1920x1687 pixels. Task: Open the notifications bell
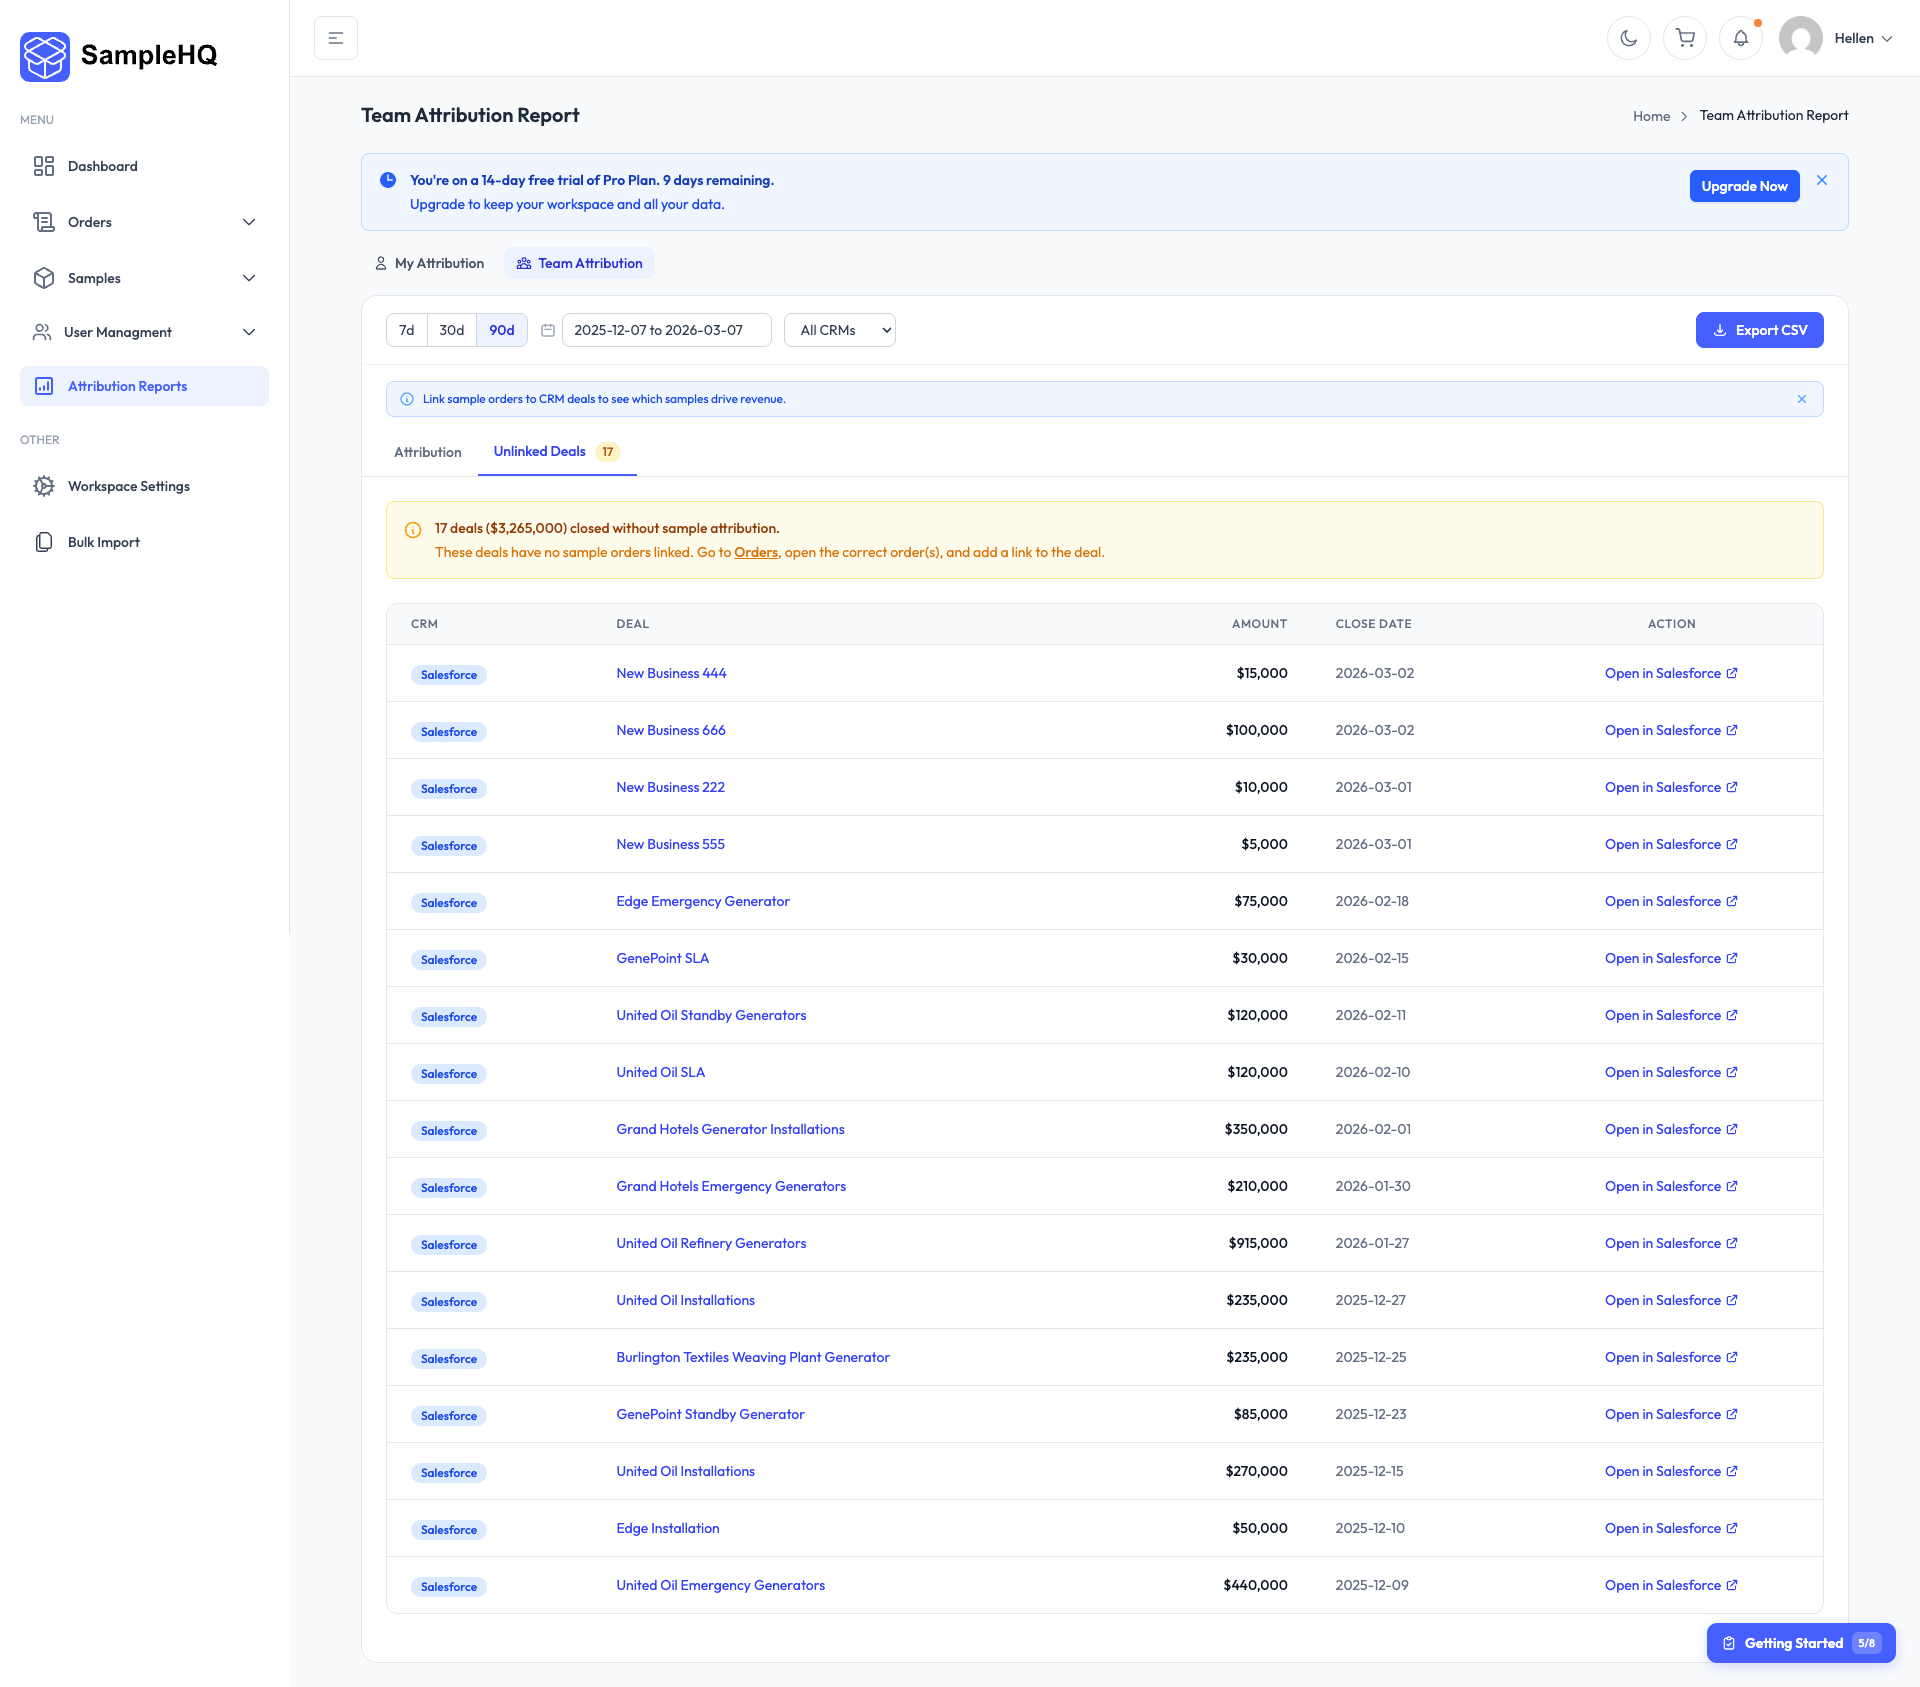(x=1741, y=38)
